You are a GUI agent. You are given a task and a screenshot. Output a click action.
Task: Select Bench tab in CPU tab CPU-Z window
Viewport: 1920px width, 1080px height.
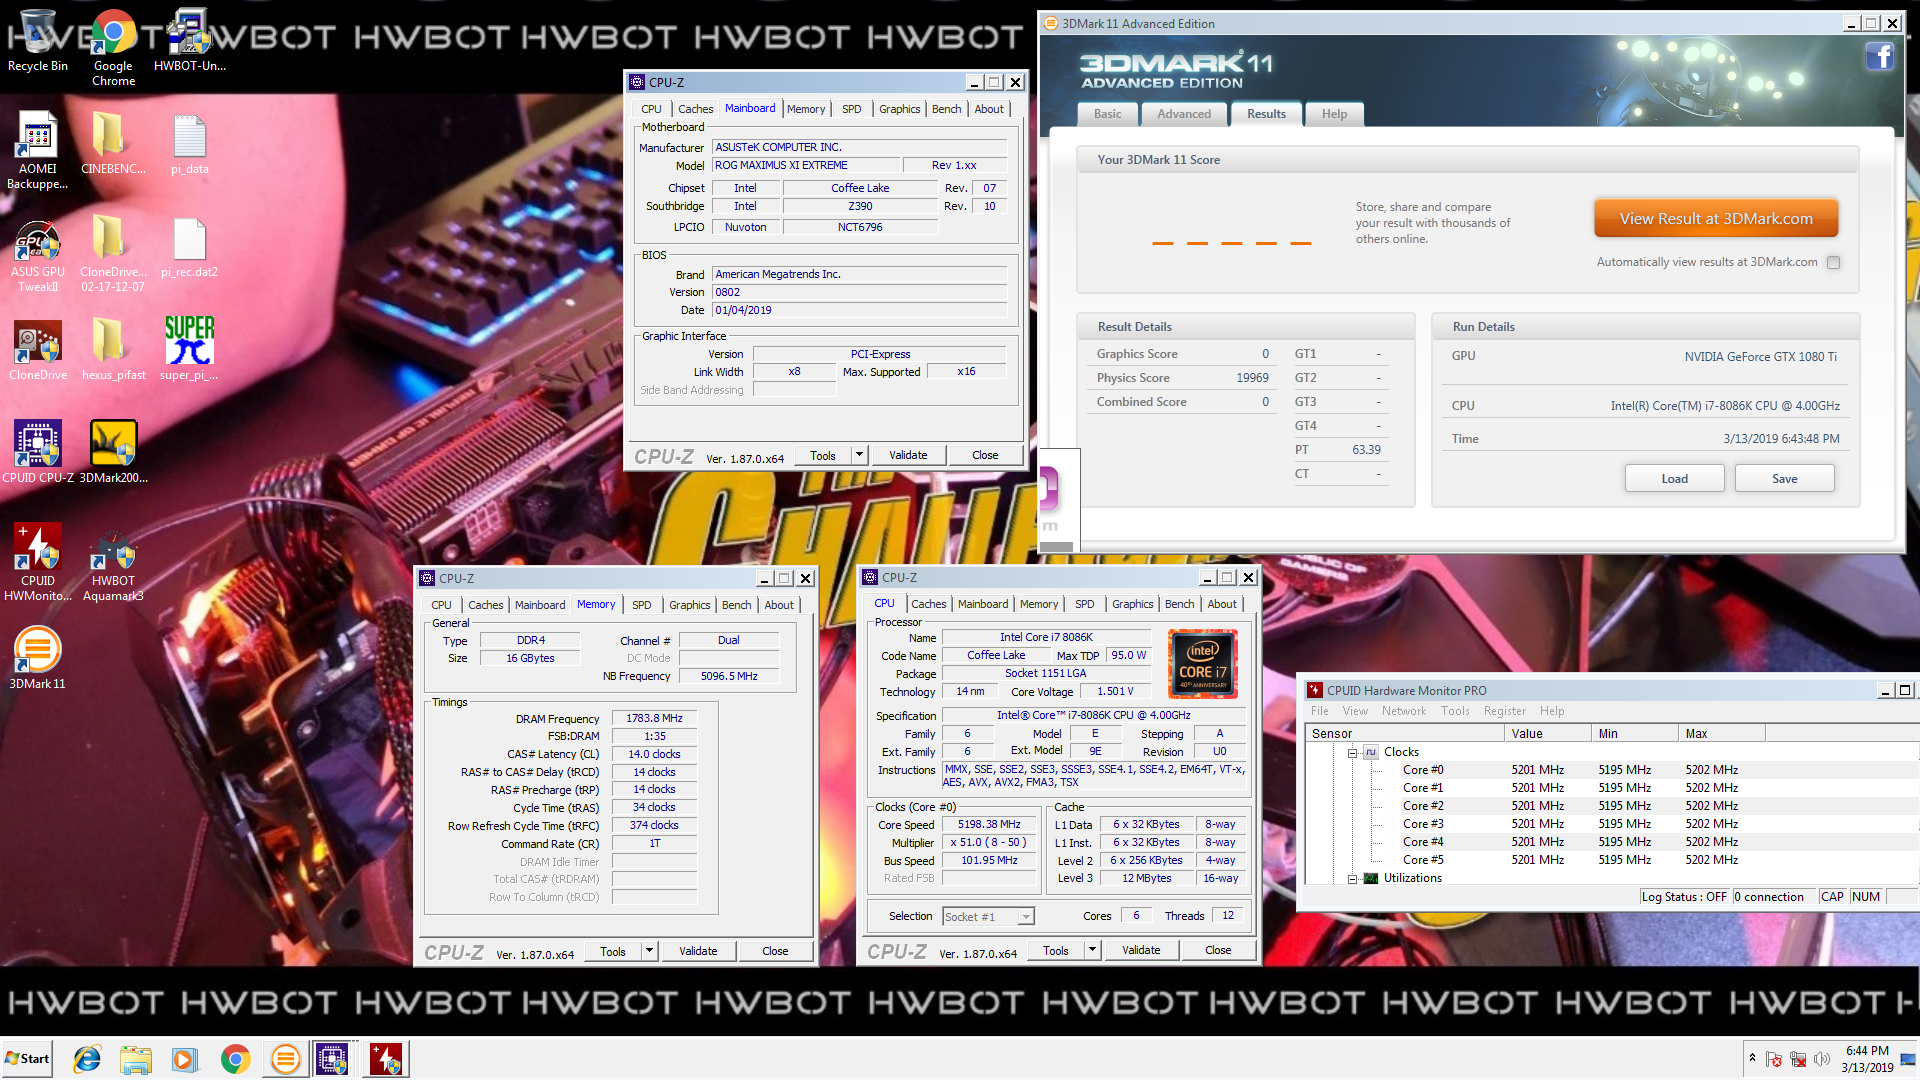click(1179, 604)
